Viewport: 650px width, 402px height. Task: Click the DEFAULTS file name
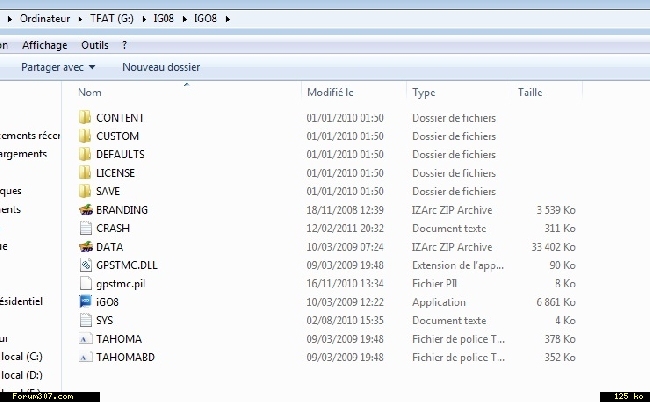tap(120, 154)
